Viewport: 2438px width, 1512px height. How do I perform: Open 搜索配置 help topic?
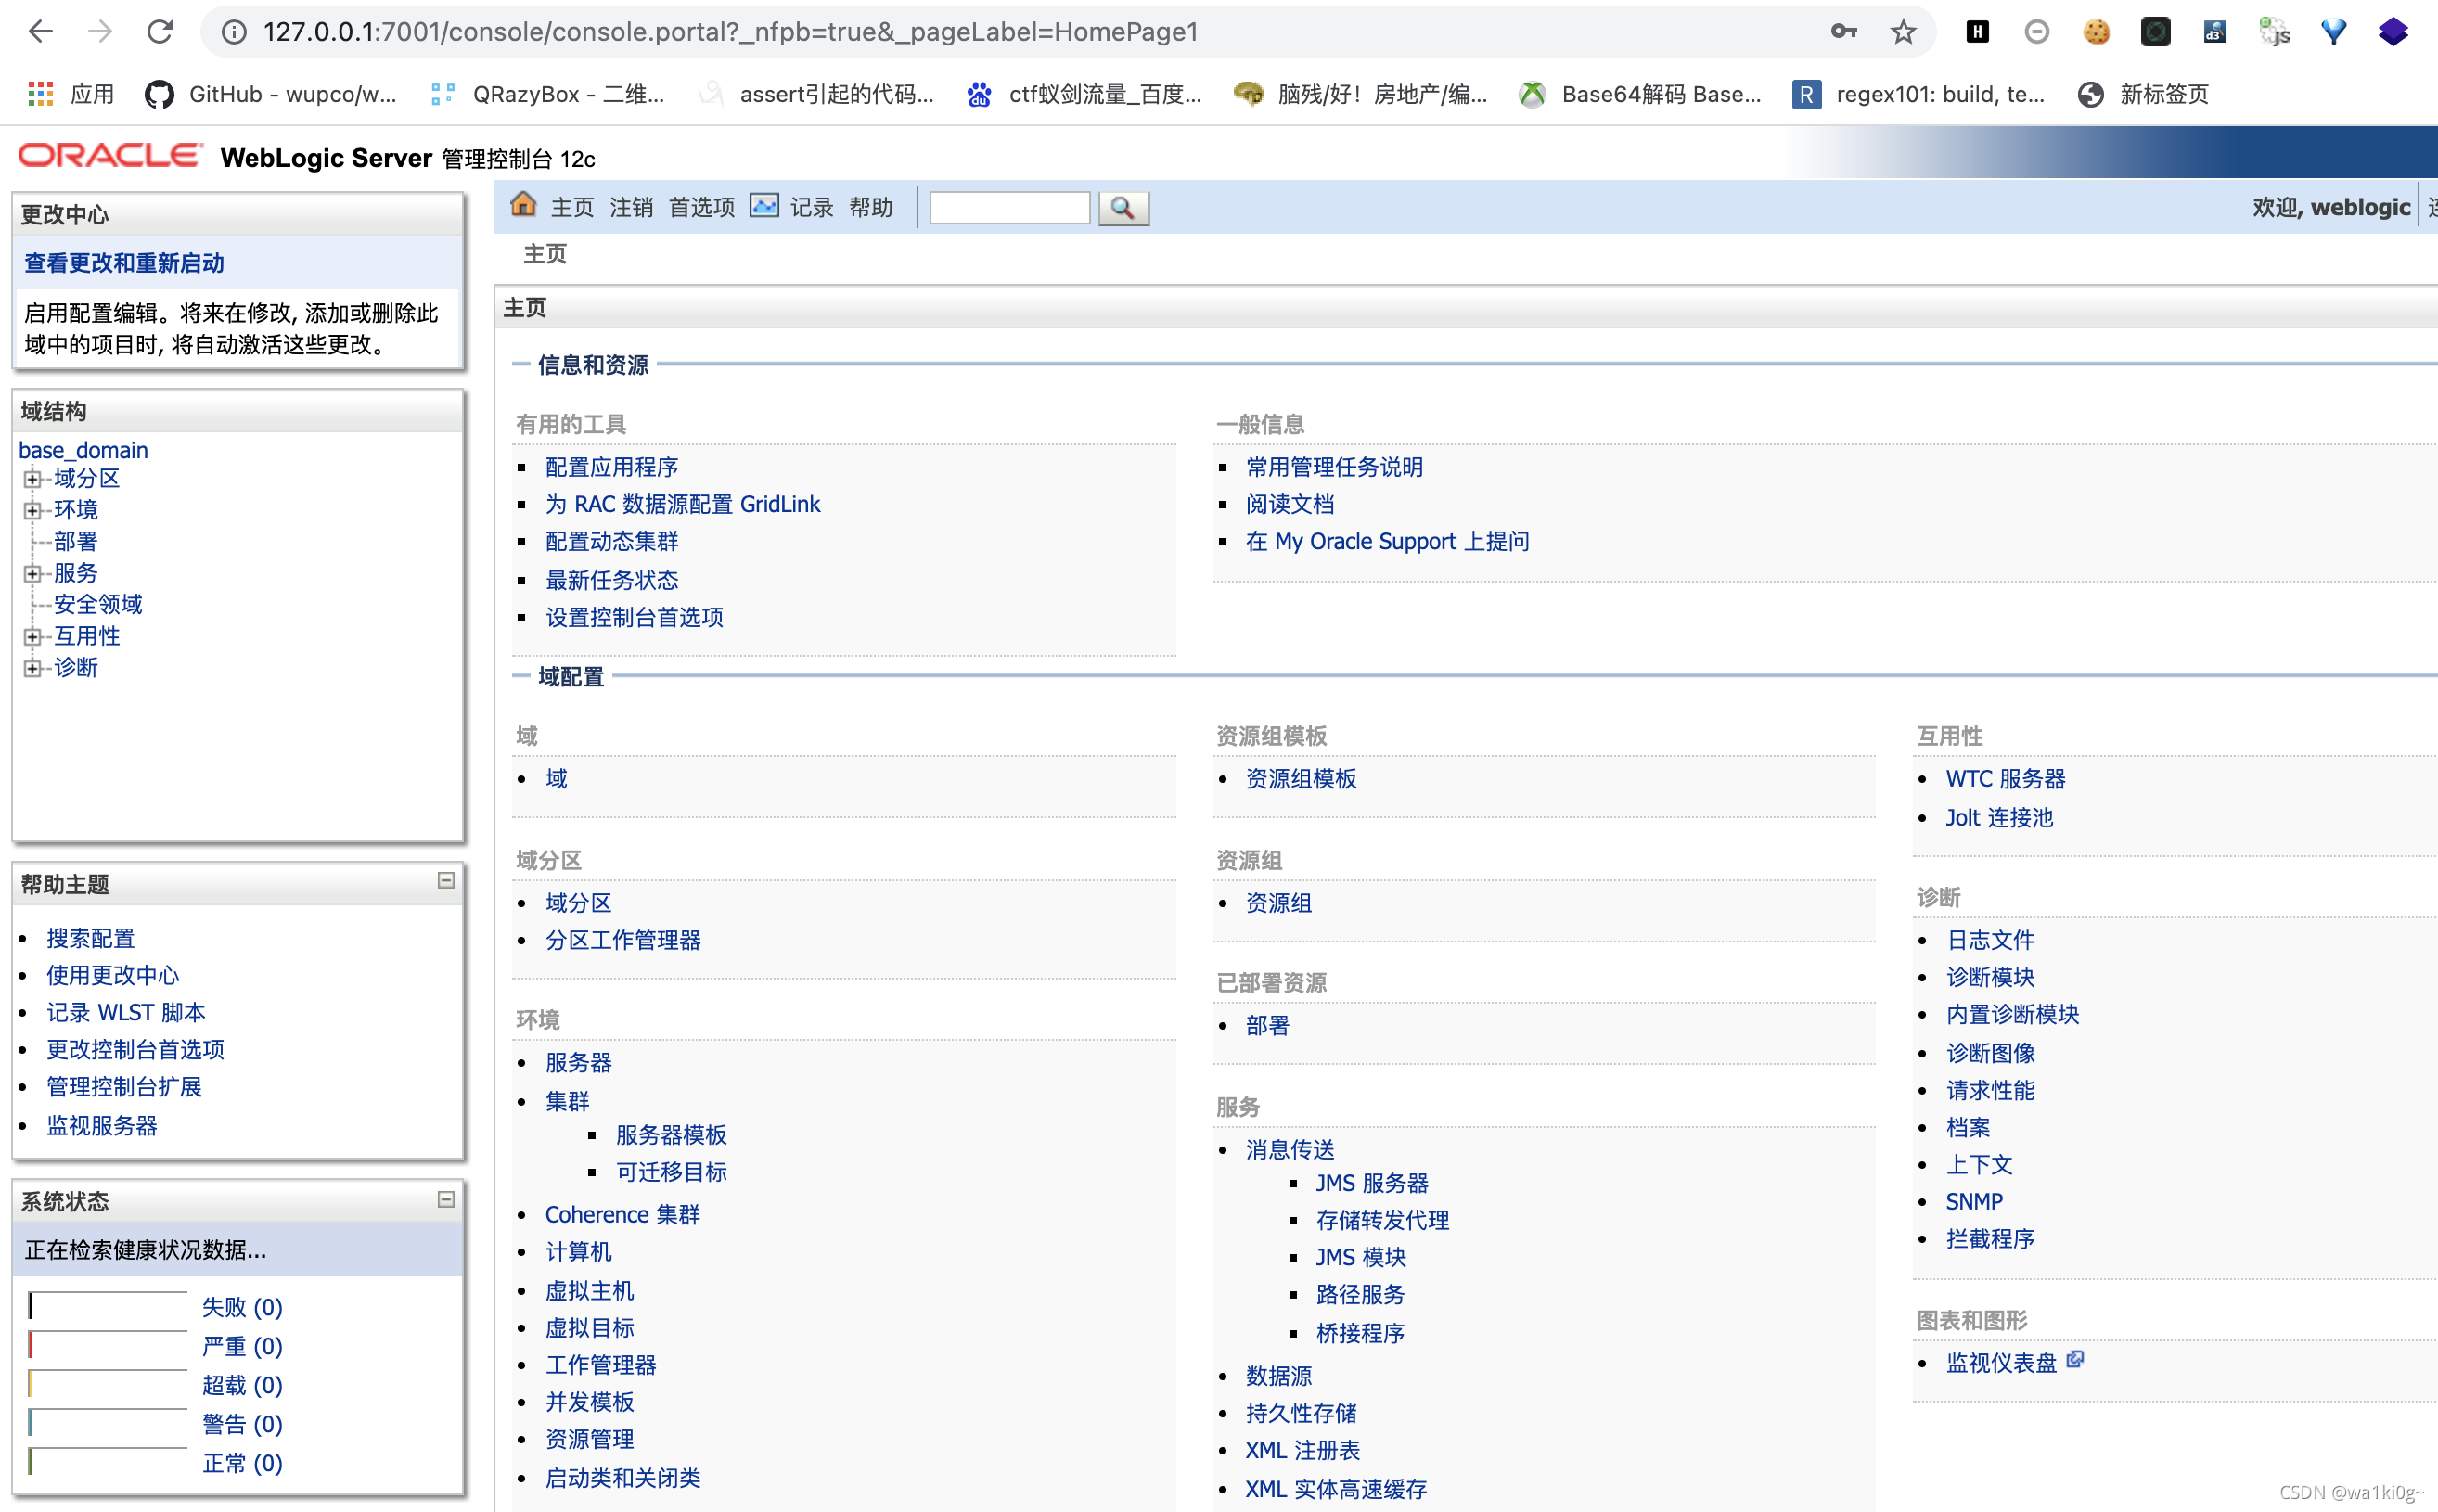pyautogui.click(x=91, y=938)
